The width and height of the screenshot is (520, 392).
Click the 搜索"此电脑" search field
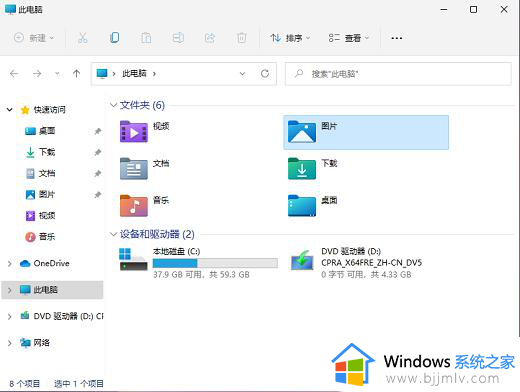click(398, 74)
